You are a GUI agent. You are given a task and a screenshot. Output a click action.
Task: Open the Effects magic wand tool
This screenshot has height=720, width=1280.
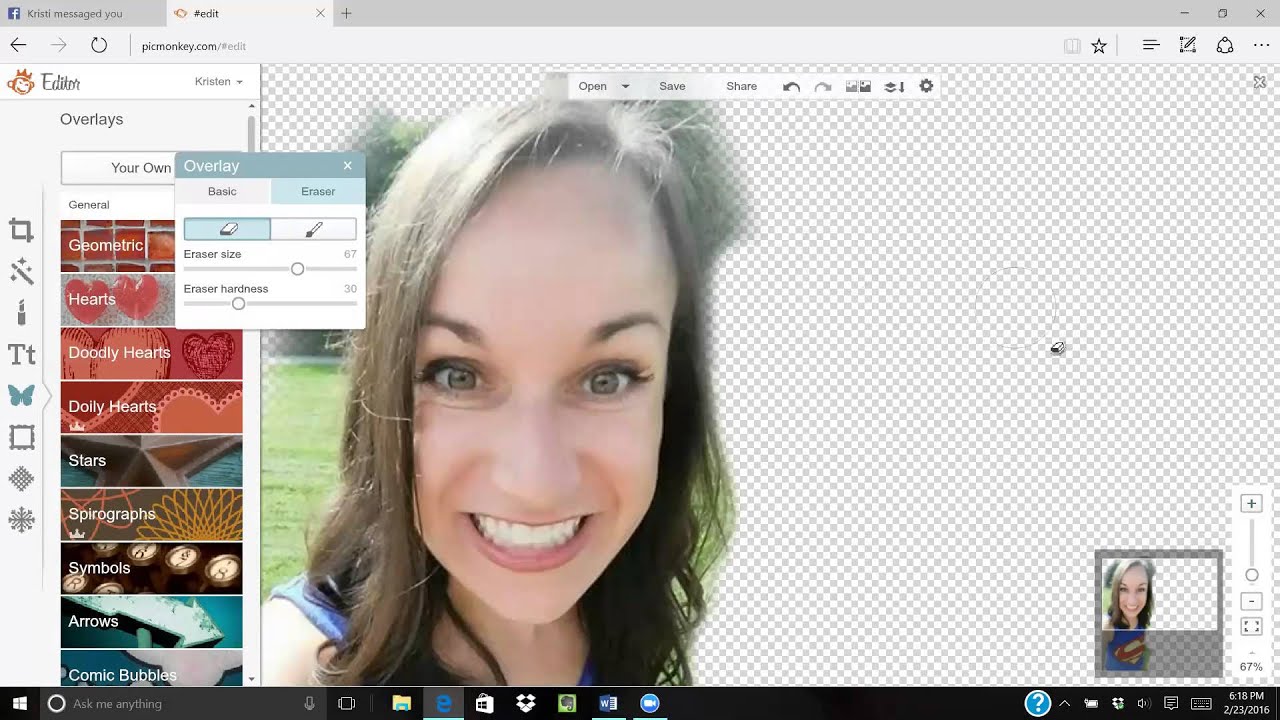21,271
